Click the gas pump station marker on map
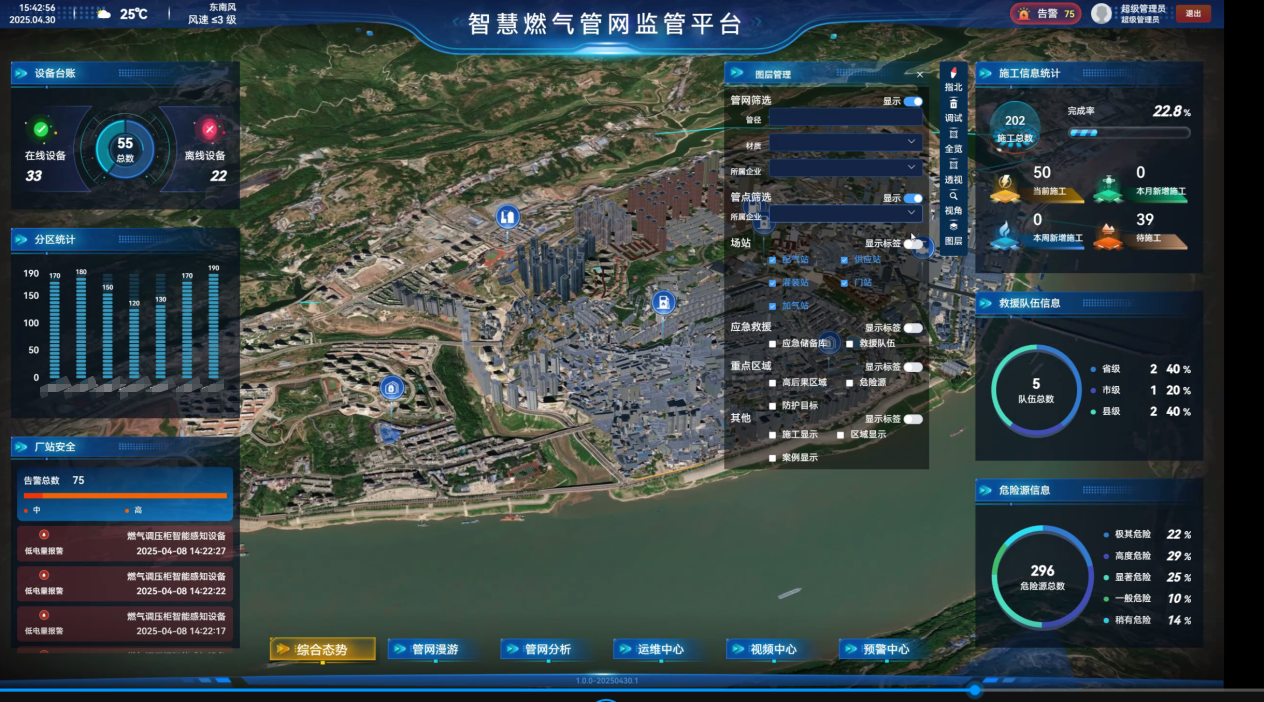The image size is (1264, 702). (x=662, y=301)
